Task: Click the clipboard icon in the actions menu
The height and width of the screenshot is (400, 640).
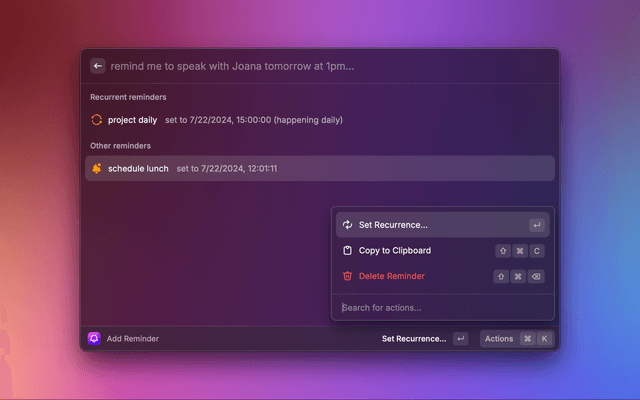Action: tap(347, 250)
